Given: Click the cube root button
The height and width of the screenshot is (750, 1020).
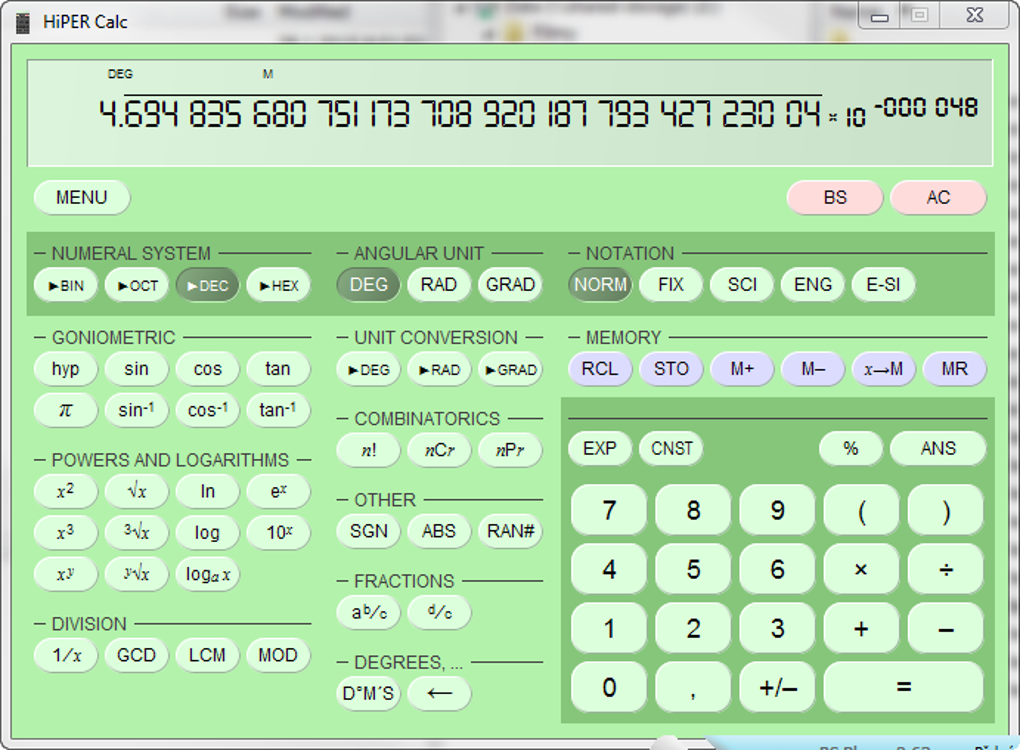Looking at the screenshot, I should click(x=137, y=532).
